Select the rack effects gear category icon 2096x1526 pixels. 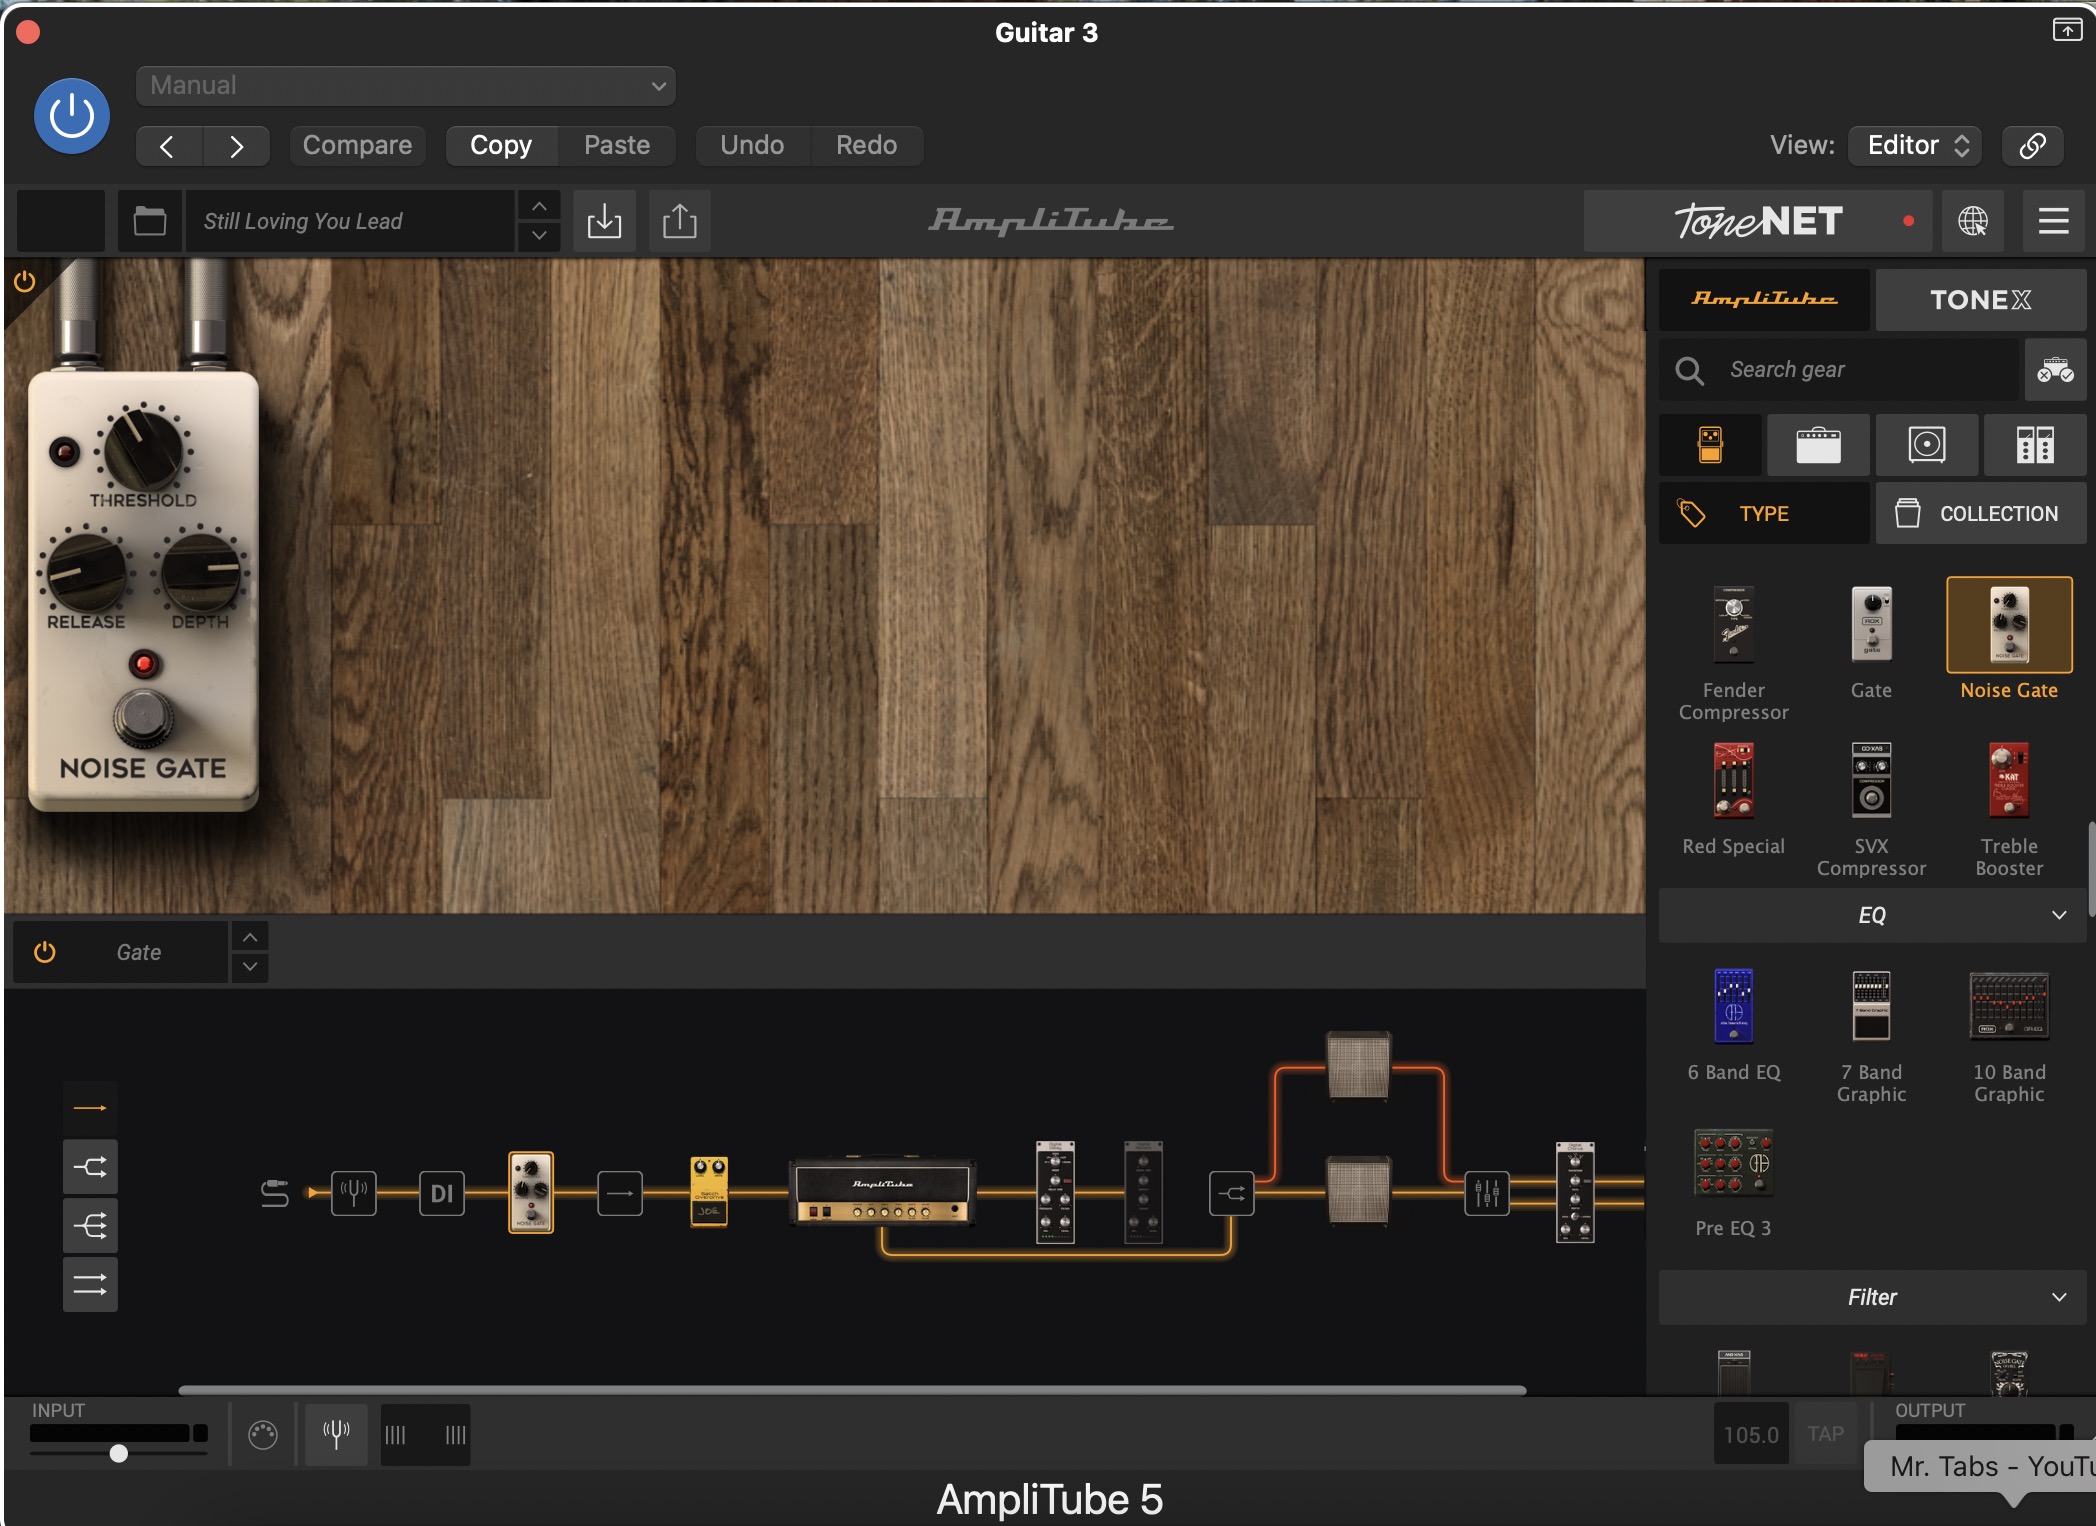tap(2035, 445)
